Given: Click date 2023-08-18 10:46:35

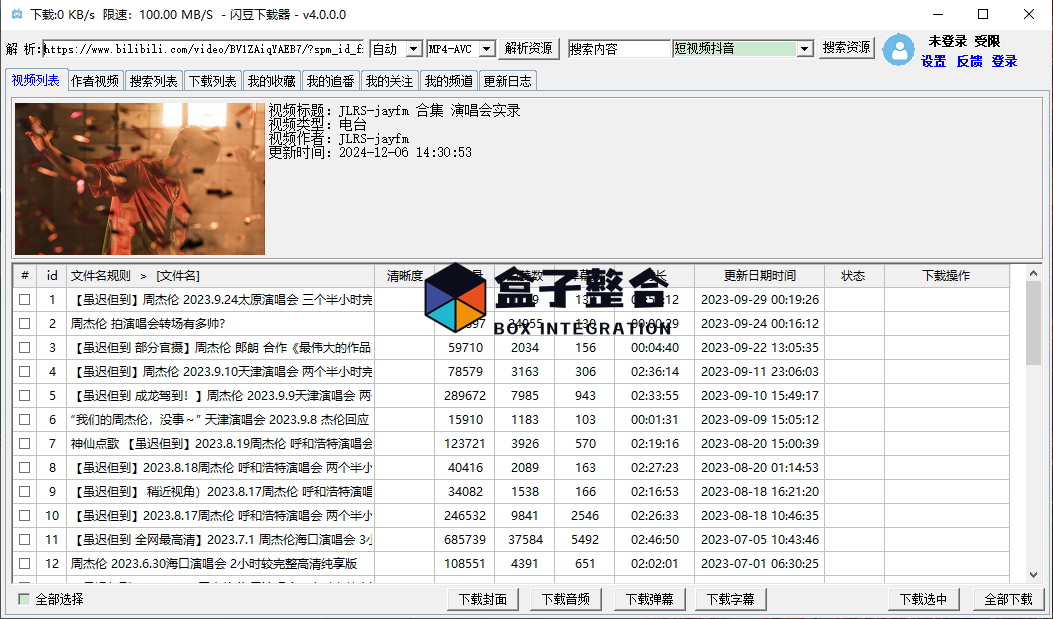Looking at the screenshot, I should [x=760, y=516].
